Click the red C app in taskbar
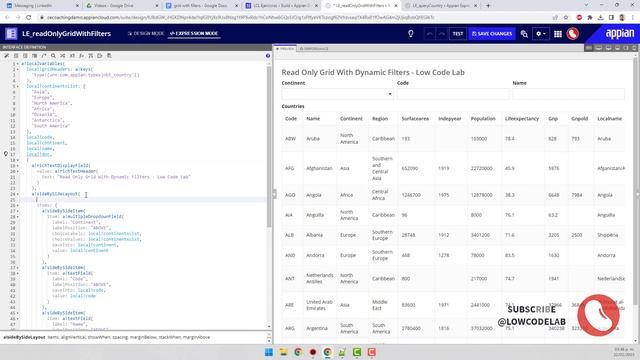 pos(371,352)
